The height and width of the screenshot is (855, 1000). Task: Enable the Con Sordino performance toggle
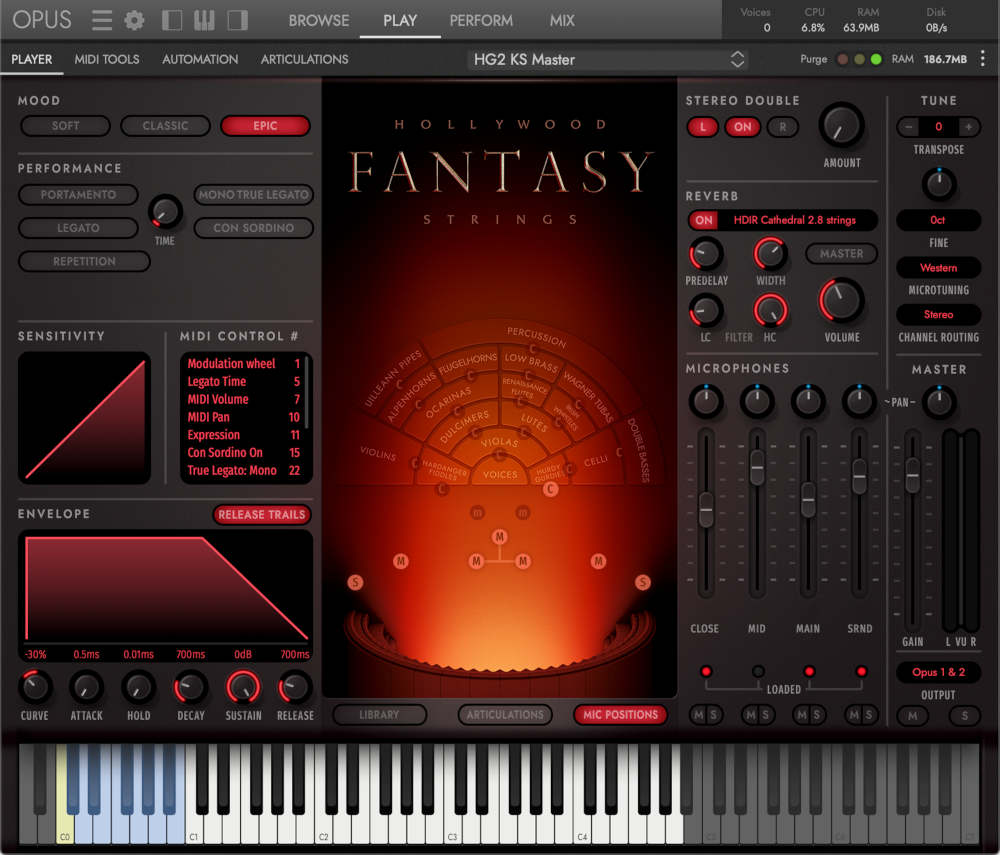253,228
